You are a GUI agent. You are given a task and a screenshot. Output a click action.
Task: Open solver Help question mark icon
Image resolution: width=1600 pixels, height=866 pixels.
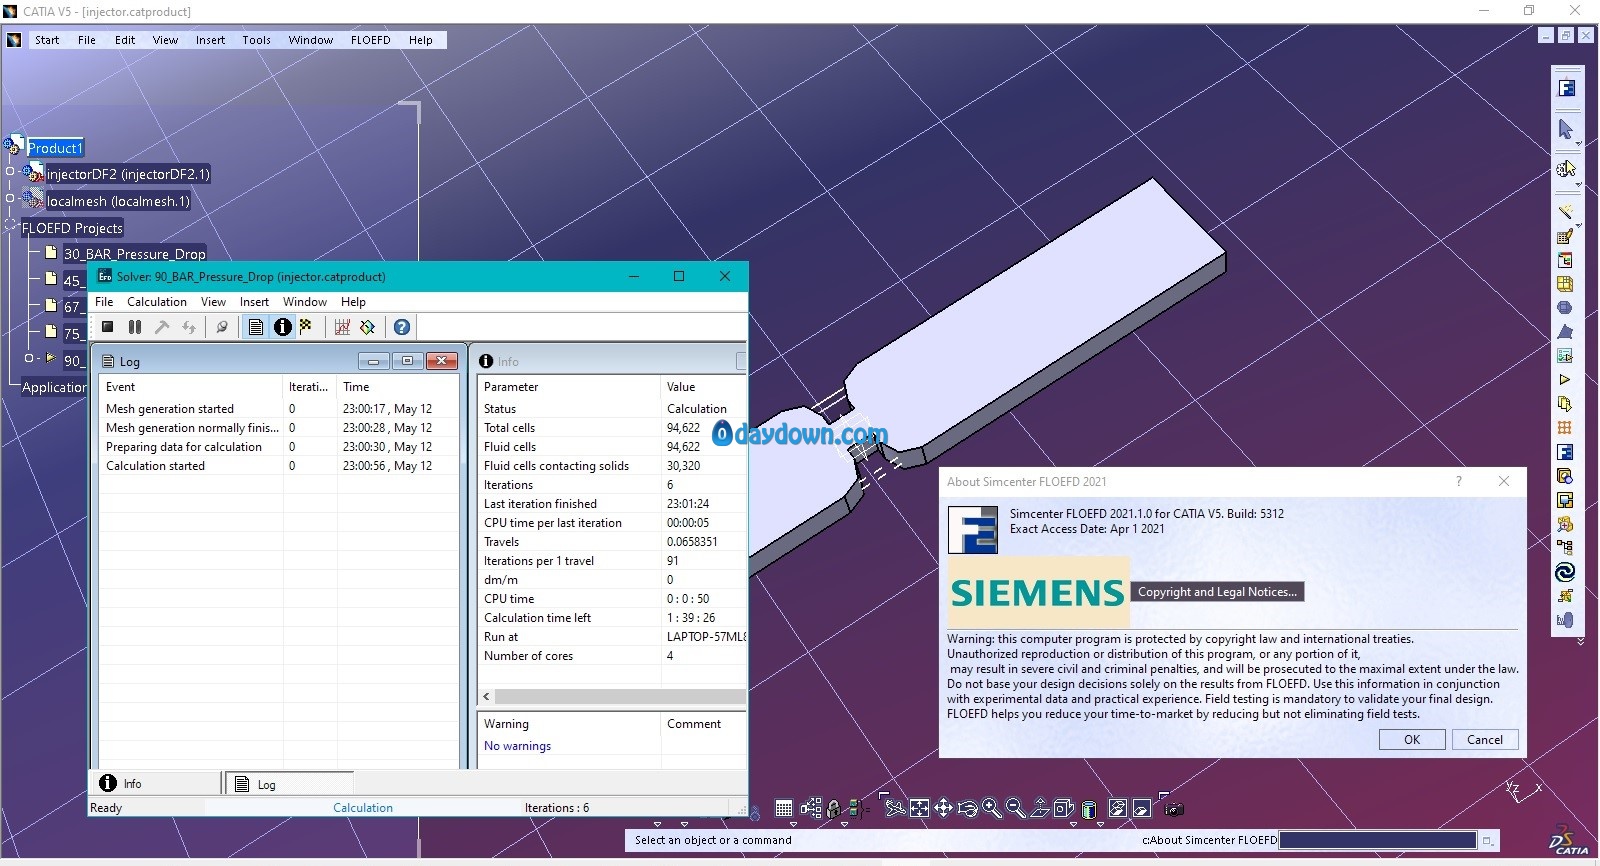(402, 327)
